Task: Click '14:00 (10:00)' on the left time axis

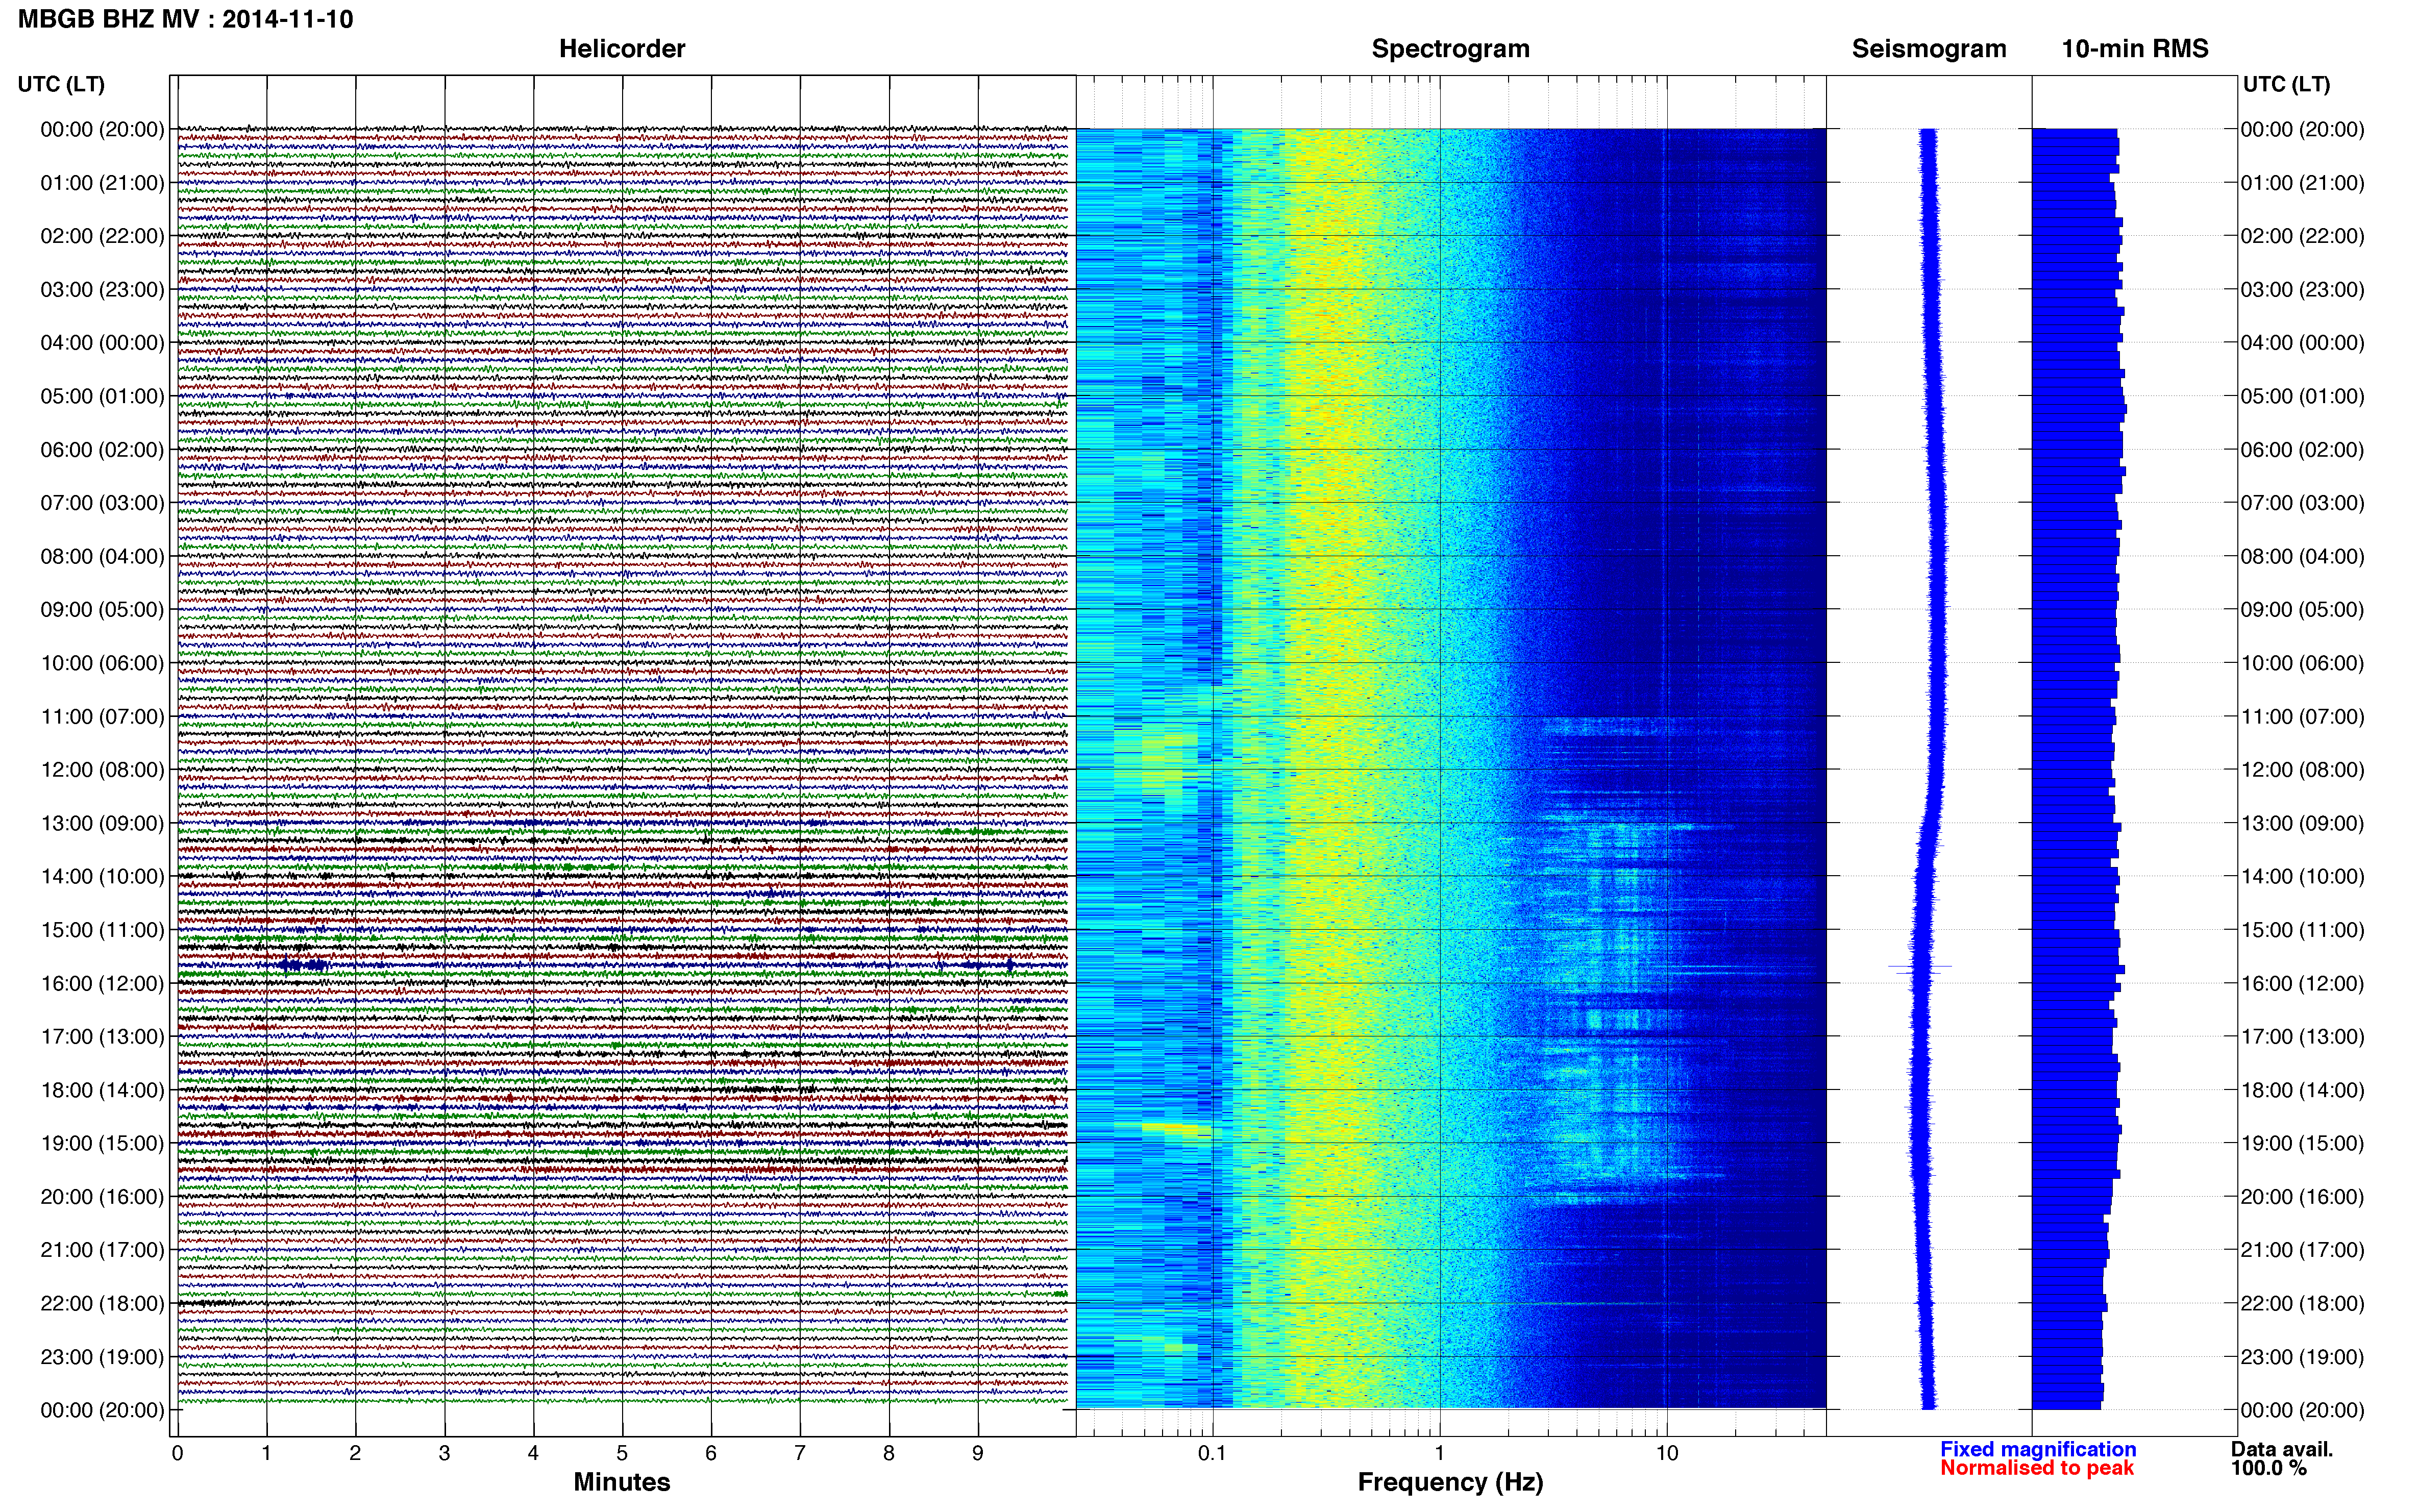Action: 102,877
